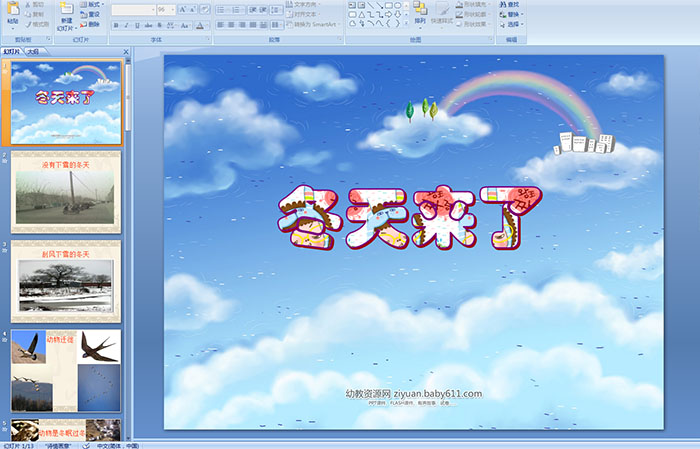Click the New Slide (新建幻灯片) icon
Screen dimensions: 700x449
tap(67, 9)
